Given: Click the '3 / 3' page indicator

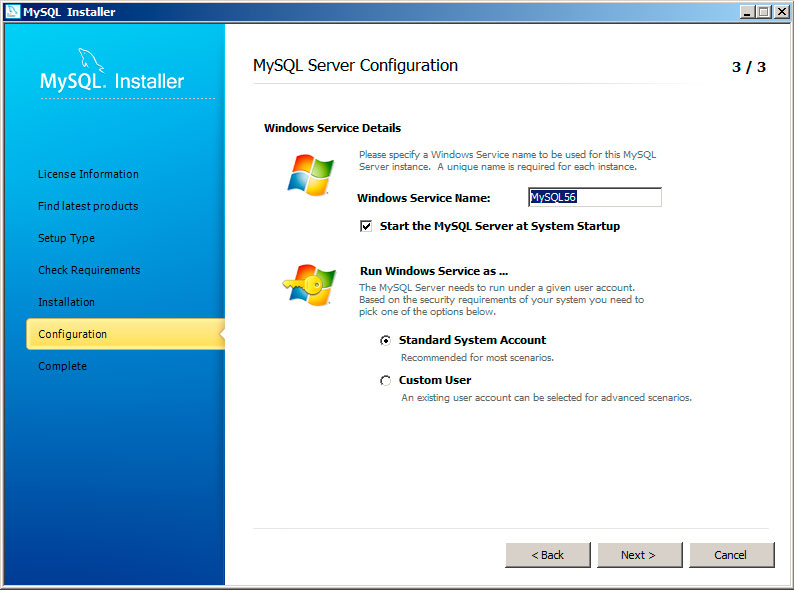Looking at the screenshot, I should click(x=749, y=67).
